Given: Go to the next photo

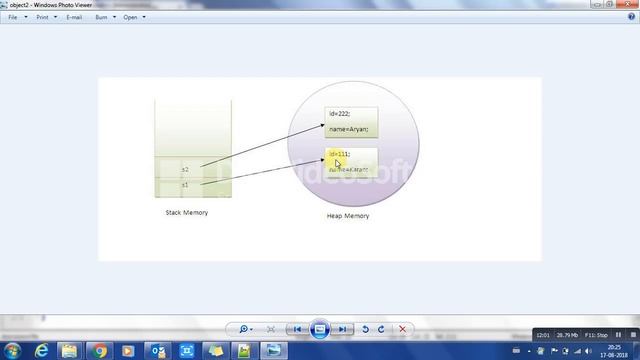Looking at the screenshot, I should click(x=342, y=329).
